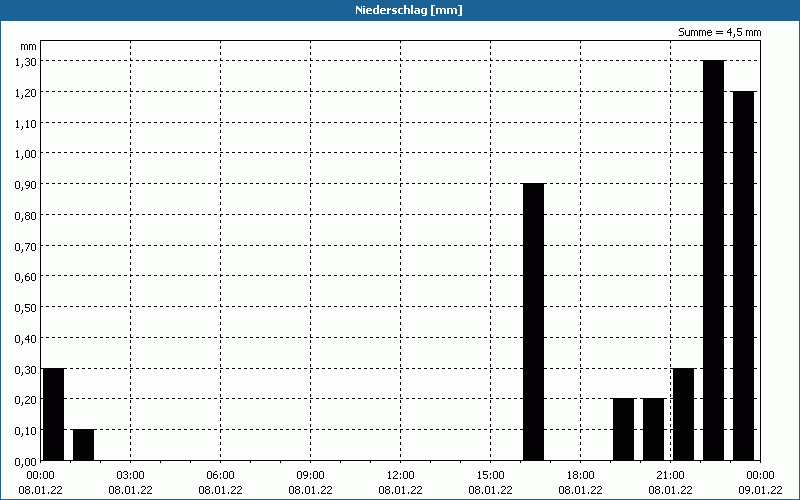This screenshot has height=500, width=800.
Task: Select the 0,10 mm precipitation bar
Action: click(x=84, y=445)
